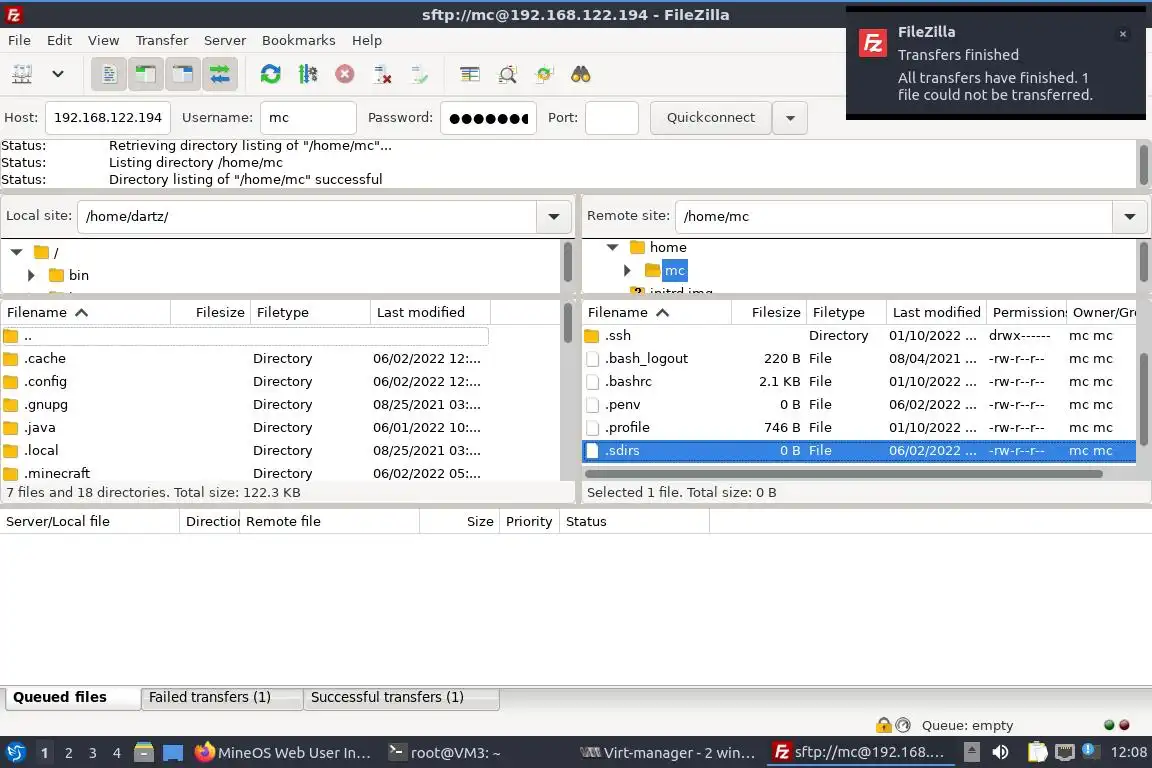Open the Help menu

coord(367,40)
